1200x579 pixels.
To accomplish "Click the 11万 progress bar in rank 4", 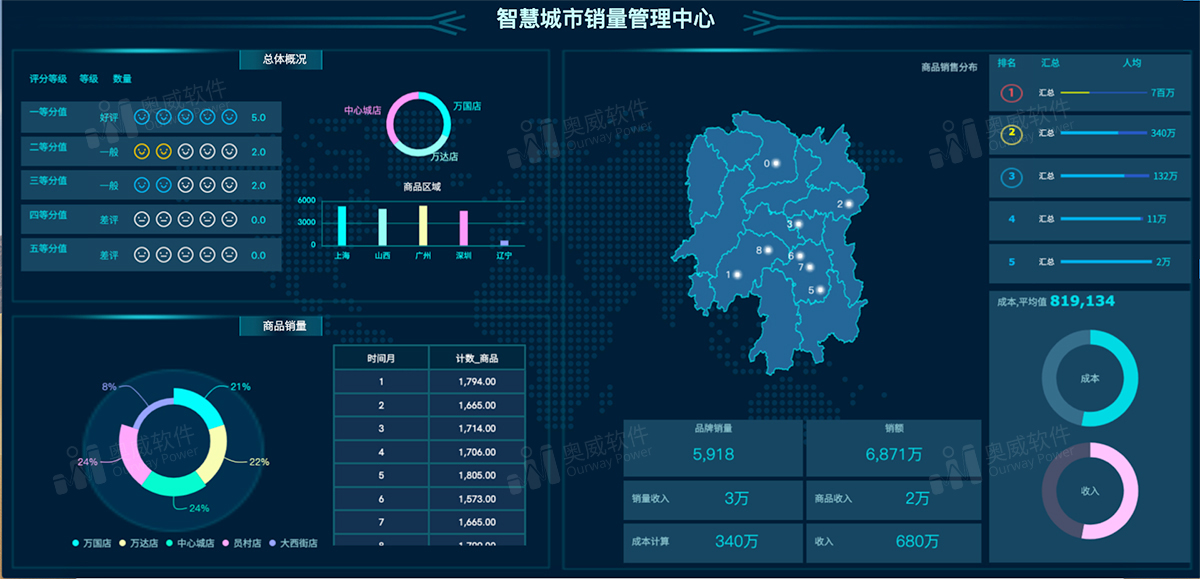I will coord(1103,218).
